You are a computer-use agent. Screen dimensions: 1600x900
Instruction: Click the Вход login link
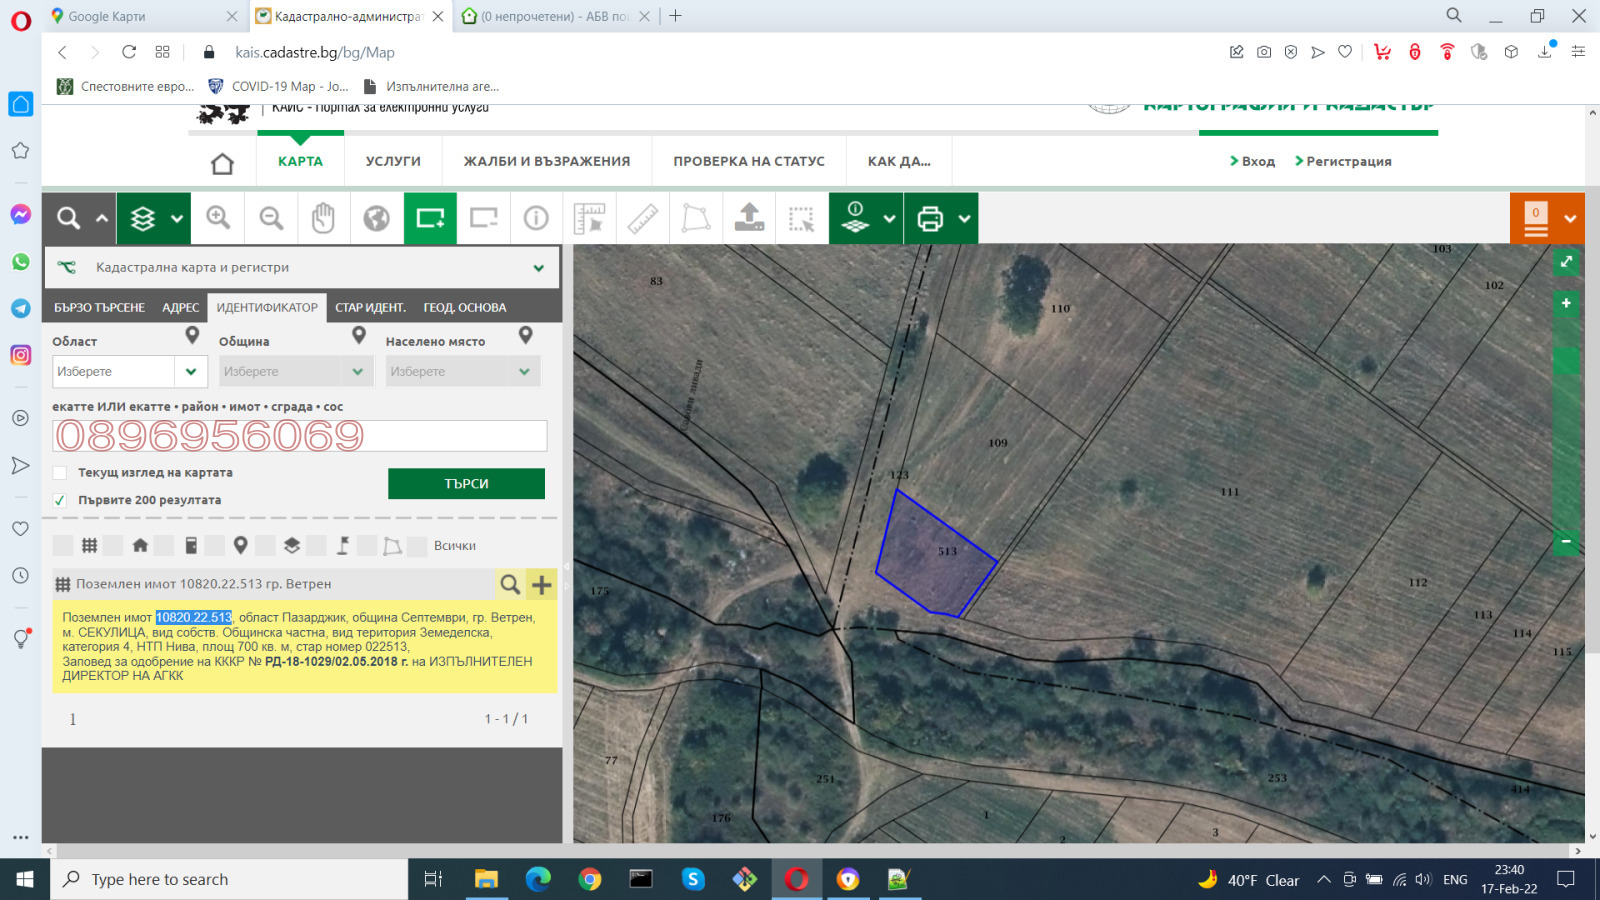tap(1252, 161)
